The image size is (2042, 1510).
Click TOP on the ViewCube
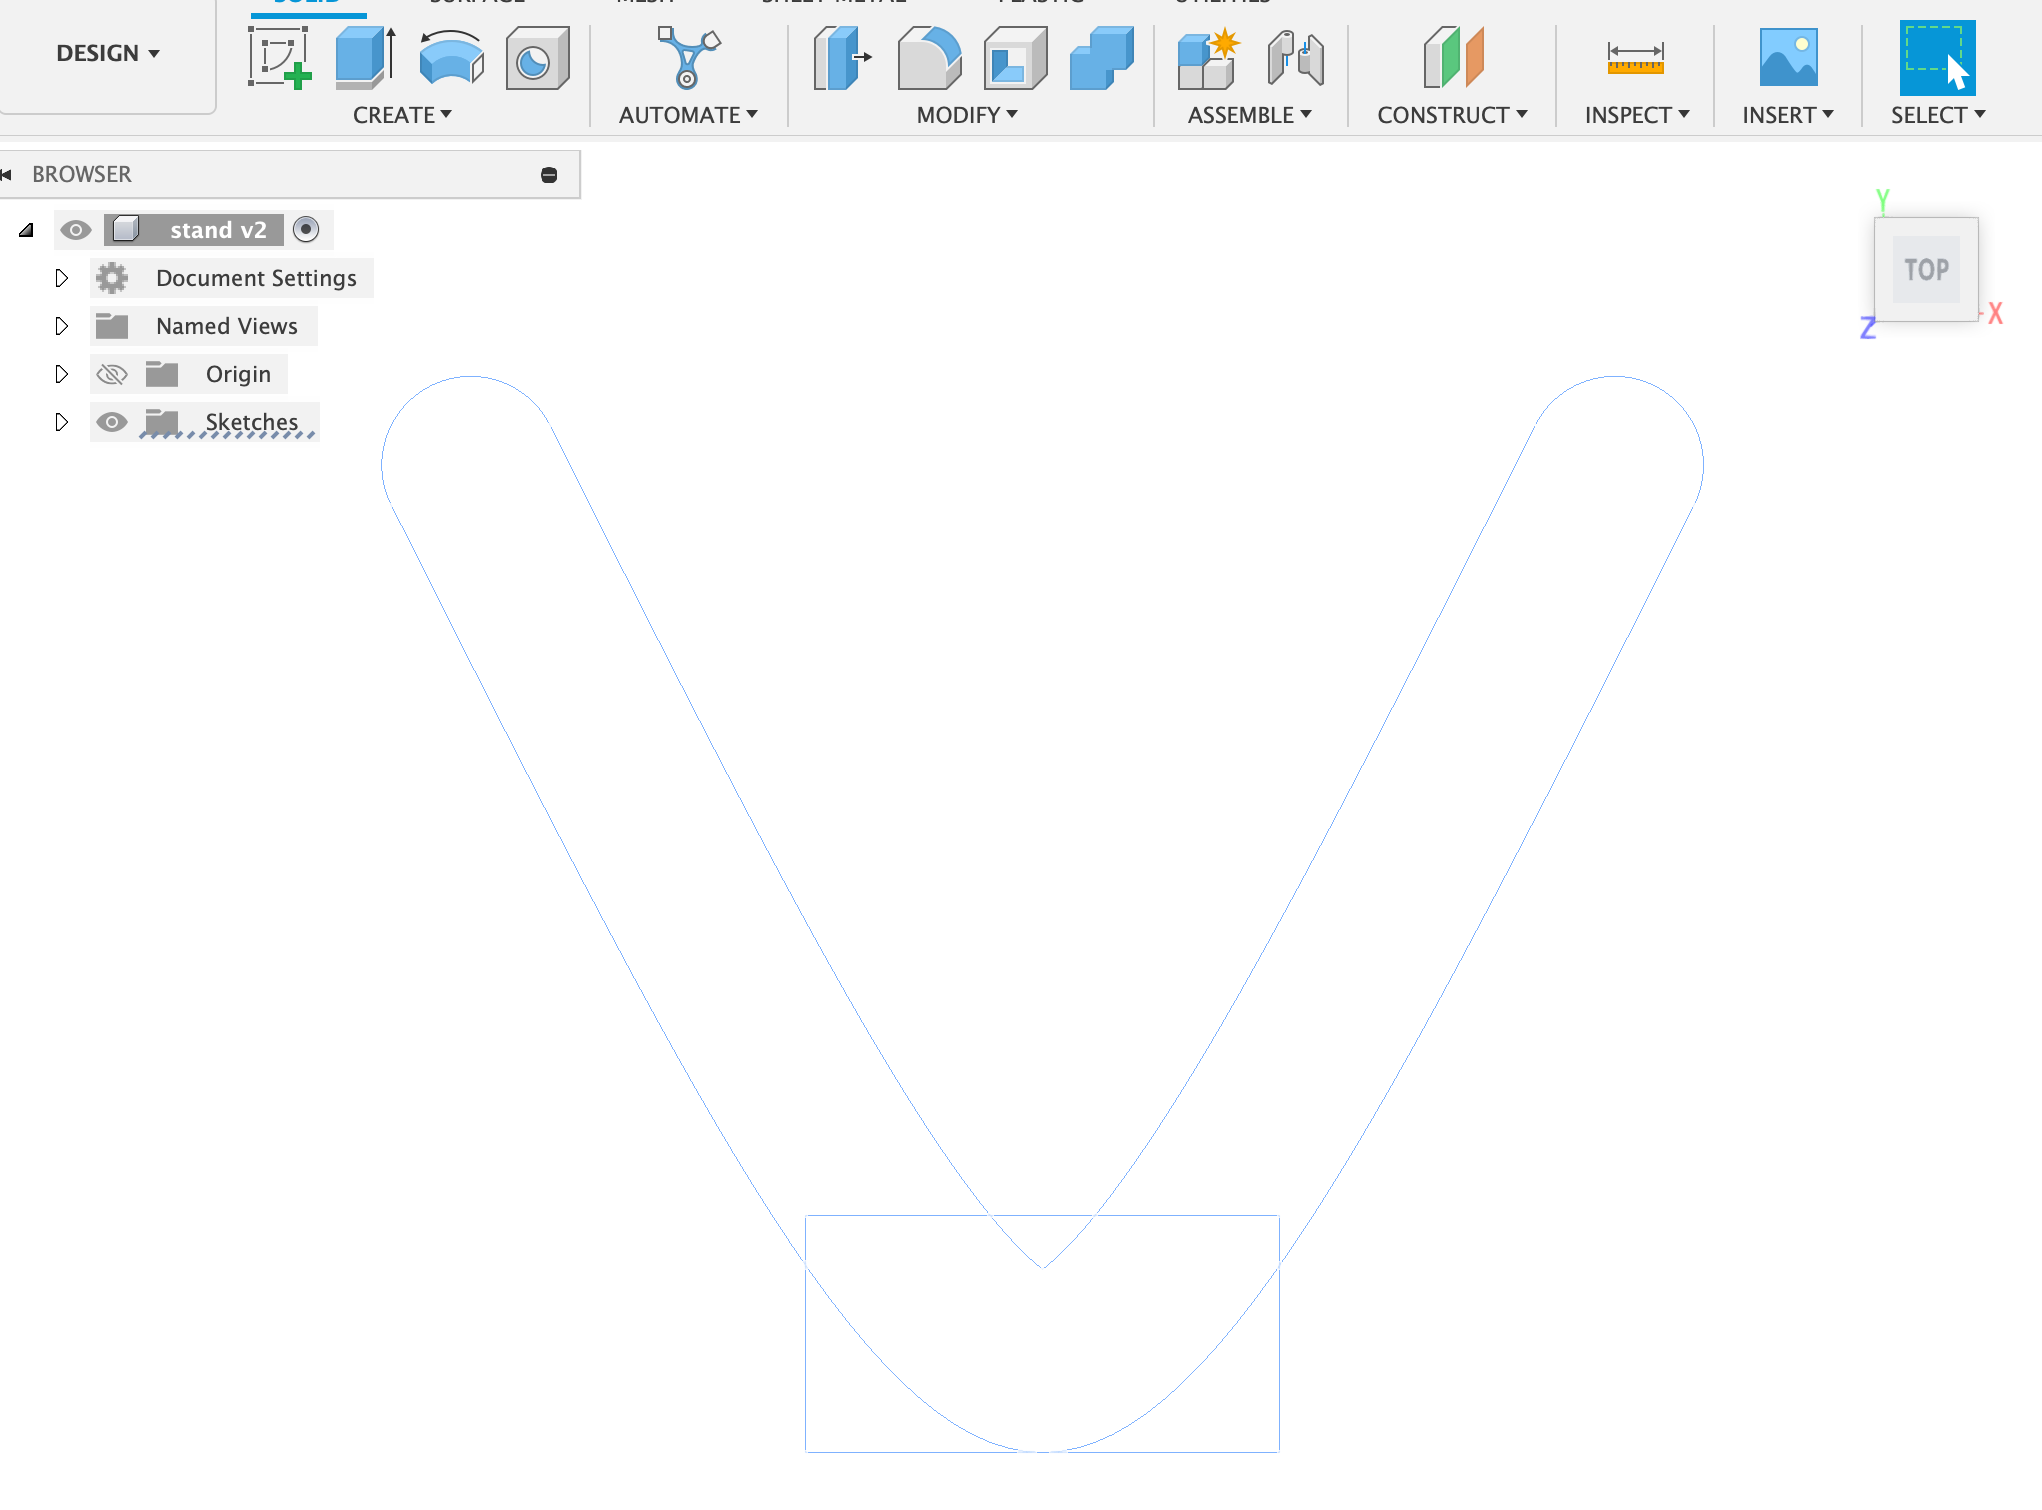coord(1926,269)
